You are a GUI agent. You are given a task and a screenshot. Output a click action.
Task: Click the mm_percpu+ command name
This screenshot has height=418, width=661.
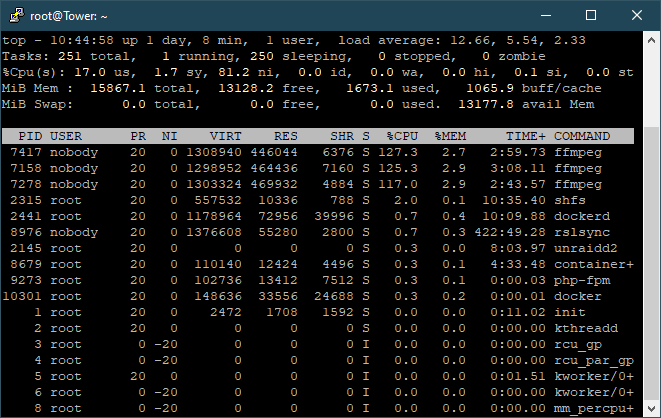click(594, 408)
